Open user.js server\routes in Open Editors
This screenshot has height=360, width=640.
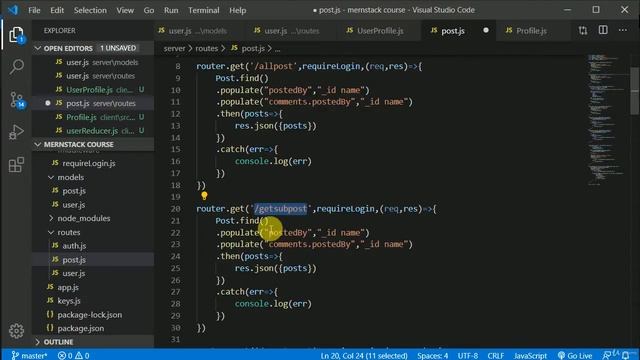click(93, 76)
